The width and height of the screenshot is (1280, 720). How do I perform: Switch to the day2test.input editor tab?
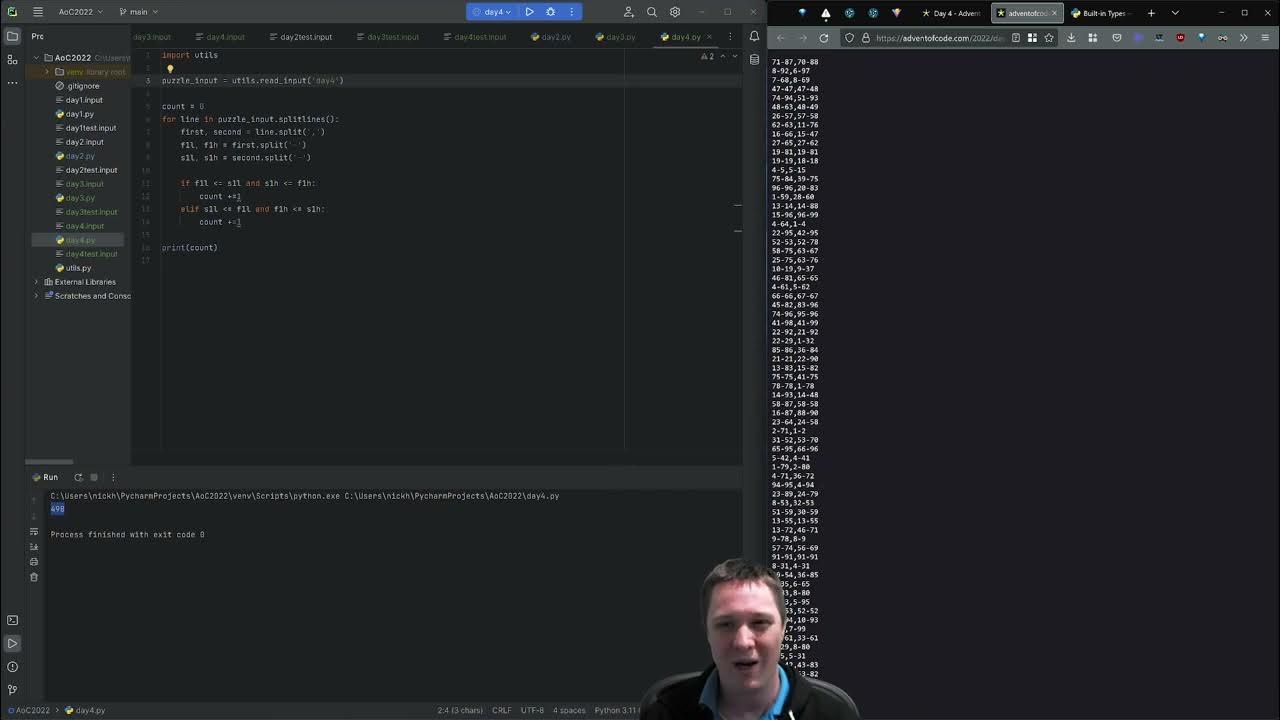(300, 37)
